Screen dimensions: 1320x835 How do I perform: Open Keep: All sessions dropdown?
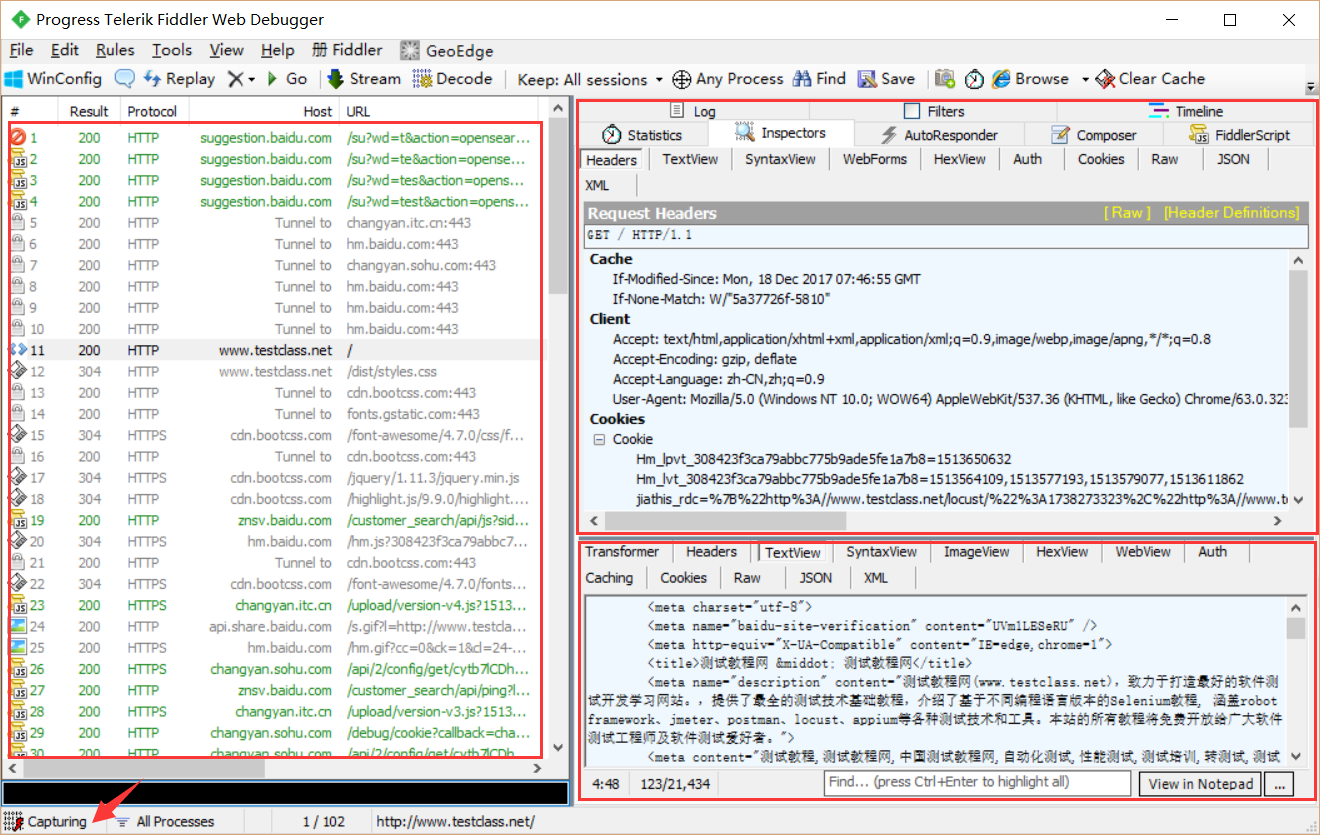click(590, 79)
